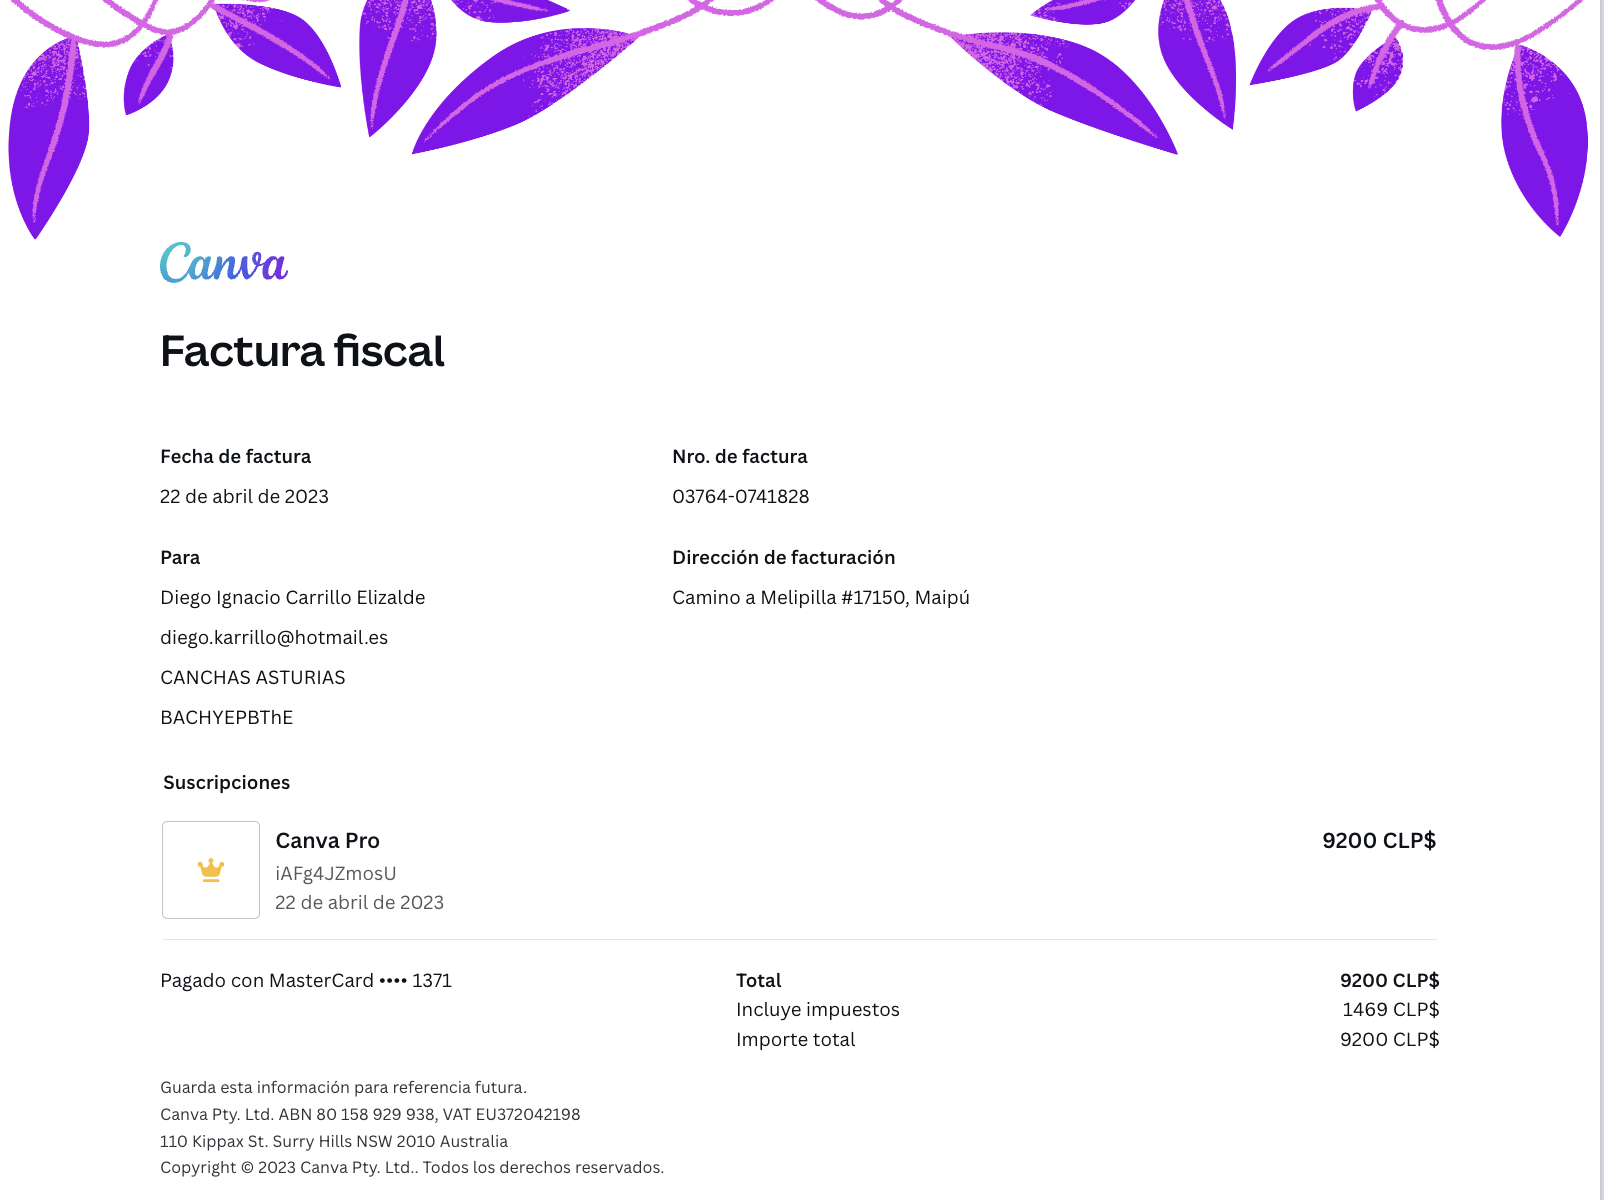Image resolution: width=1604 pixels, height=1200 pixels.
Task: Click the Canva Pro subscription title
Action: pos(327,841)
